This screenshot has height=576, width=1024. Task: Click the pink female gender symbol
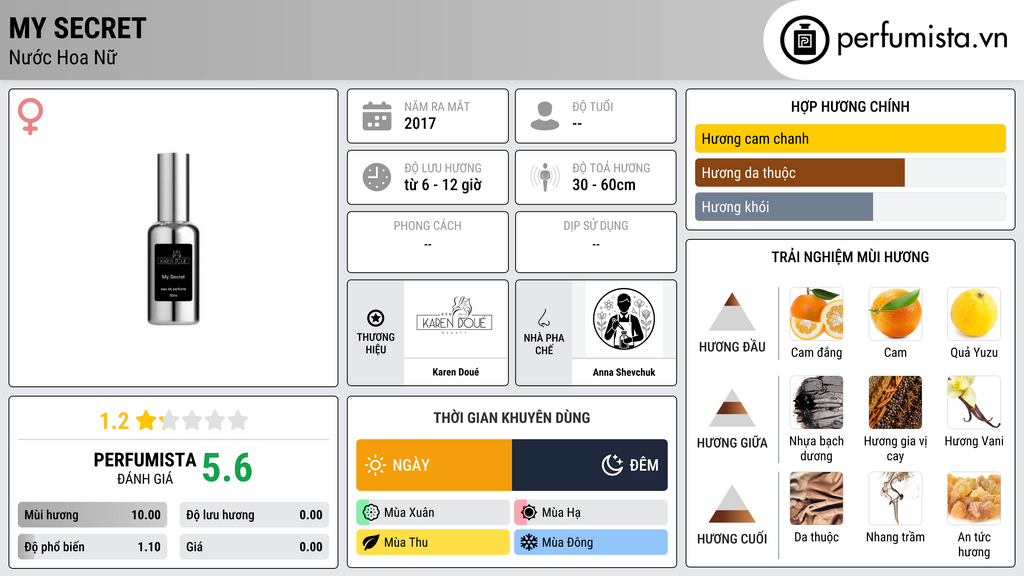(x=30, y=116)
